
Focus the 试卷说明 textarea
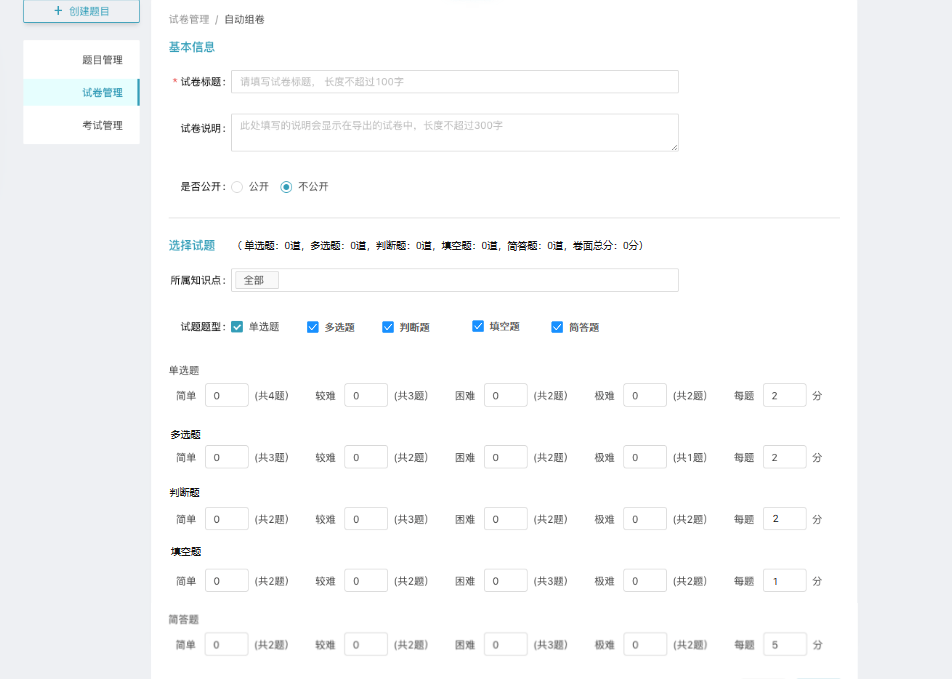pos(455,132)
